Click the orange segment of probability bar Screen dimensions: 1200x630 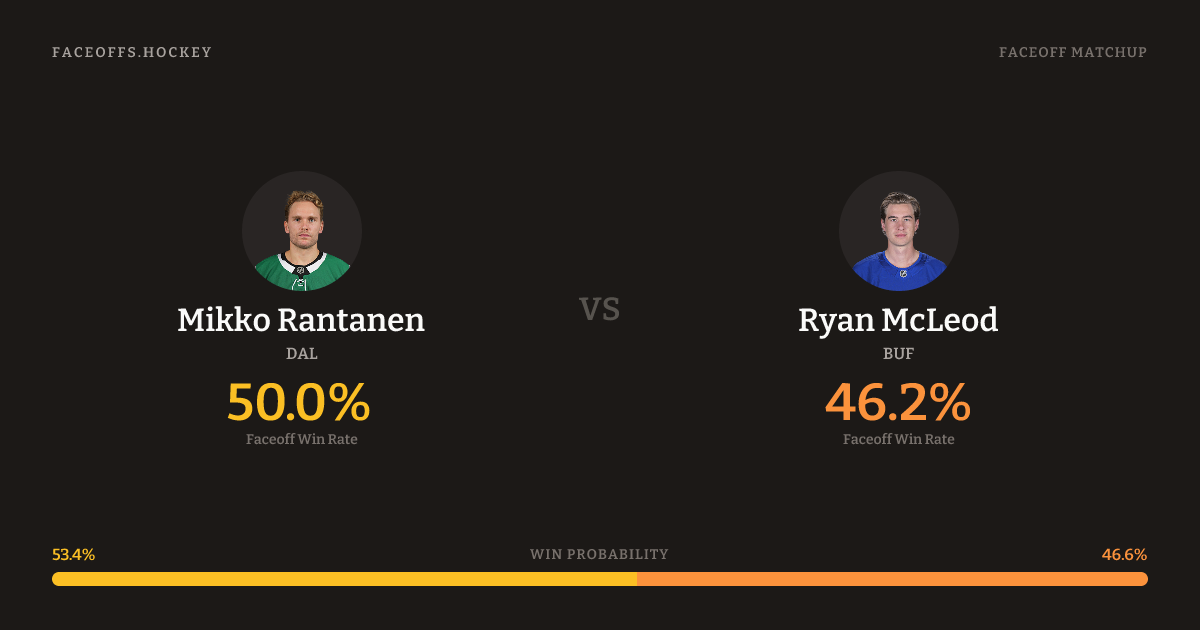tap(892, 579)
